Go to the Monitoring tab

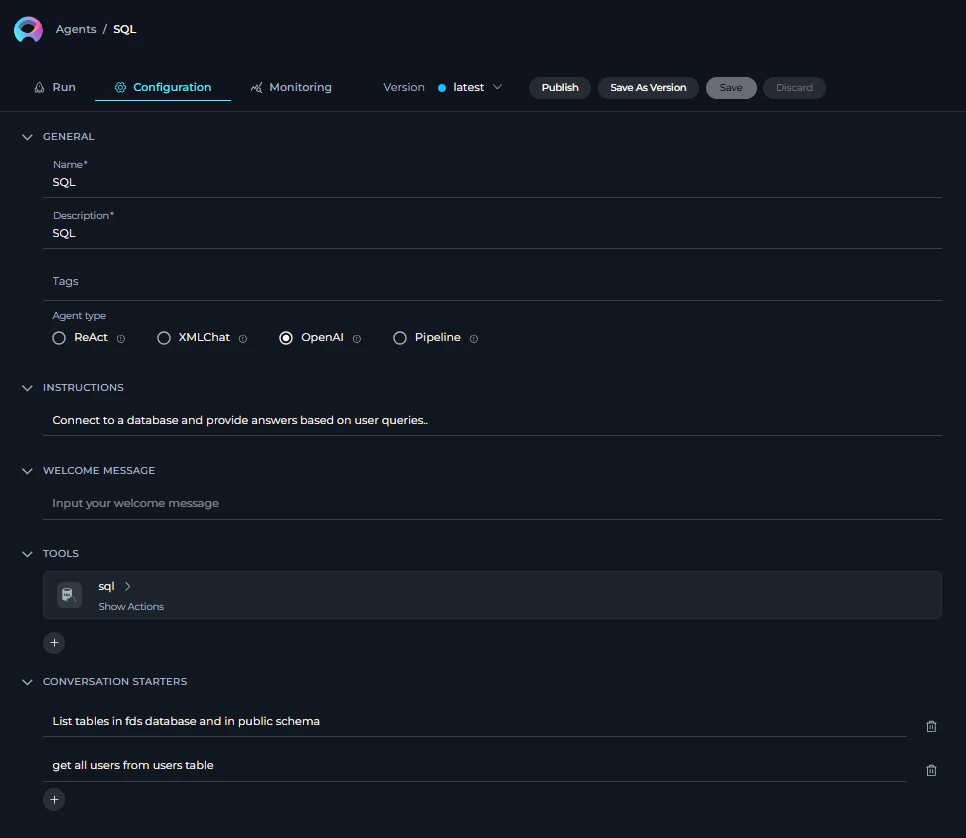(x=291, y=87)
